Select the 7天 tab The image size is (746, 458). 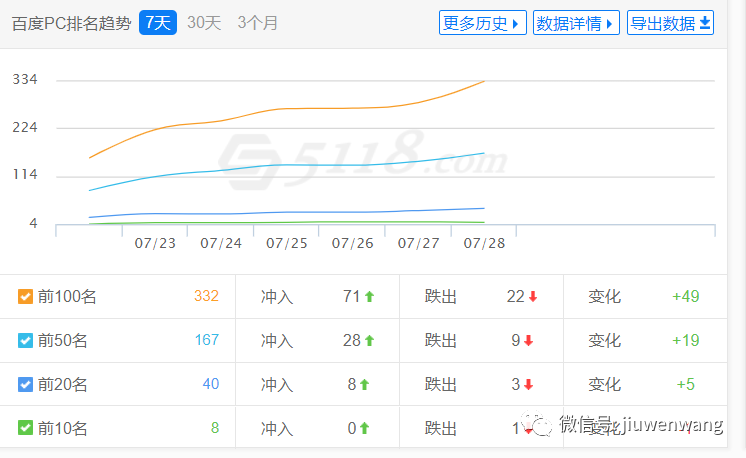[158, 23]
